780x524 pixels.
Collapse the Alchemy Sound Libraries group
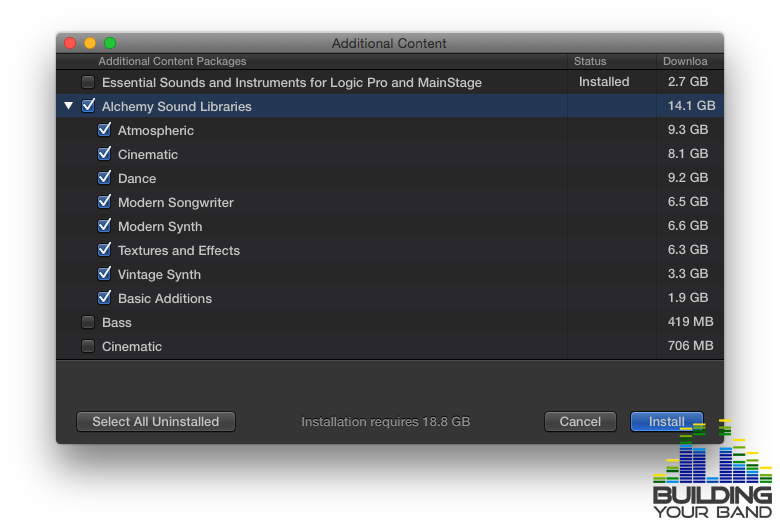pos(69,105)
